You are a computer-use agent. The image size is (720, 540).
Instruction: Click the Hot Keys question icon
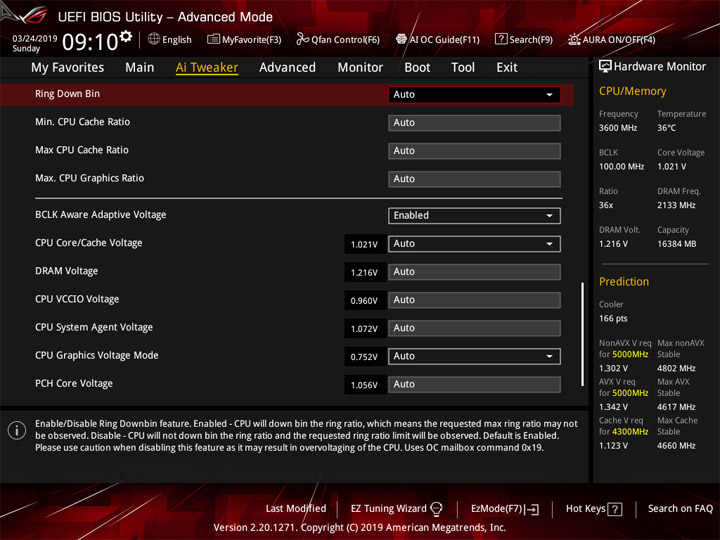coord(615,509)
